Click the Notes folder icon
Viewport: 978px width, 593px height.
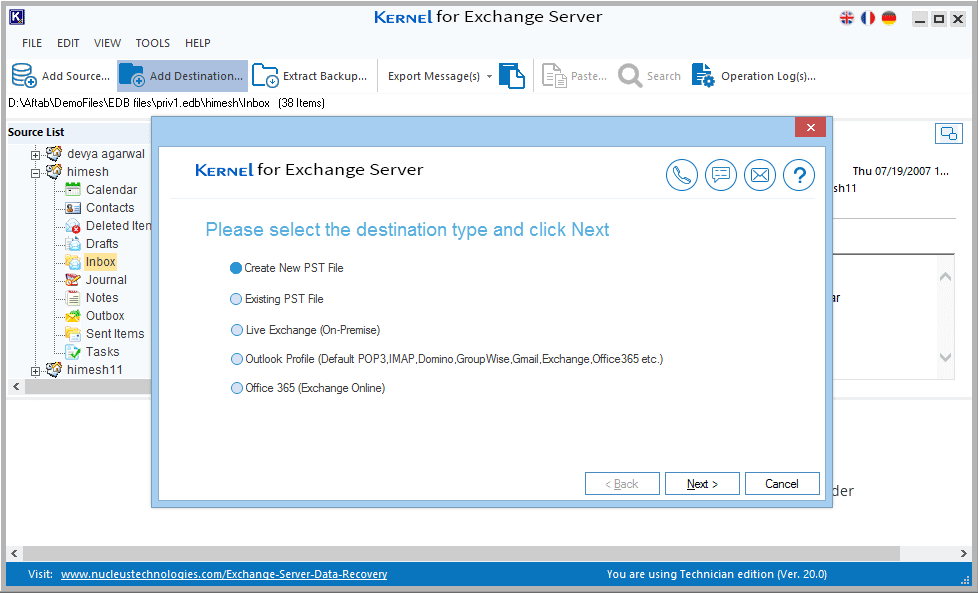click(73, 298)
